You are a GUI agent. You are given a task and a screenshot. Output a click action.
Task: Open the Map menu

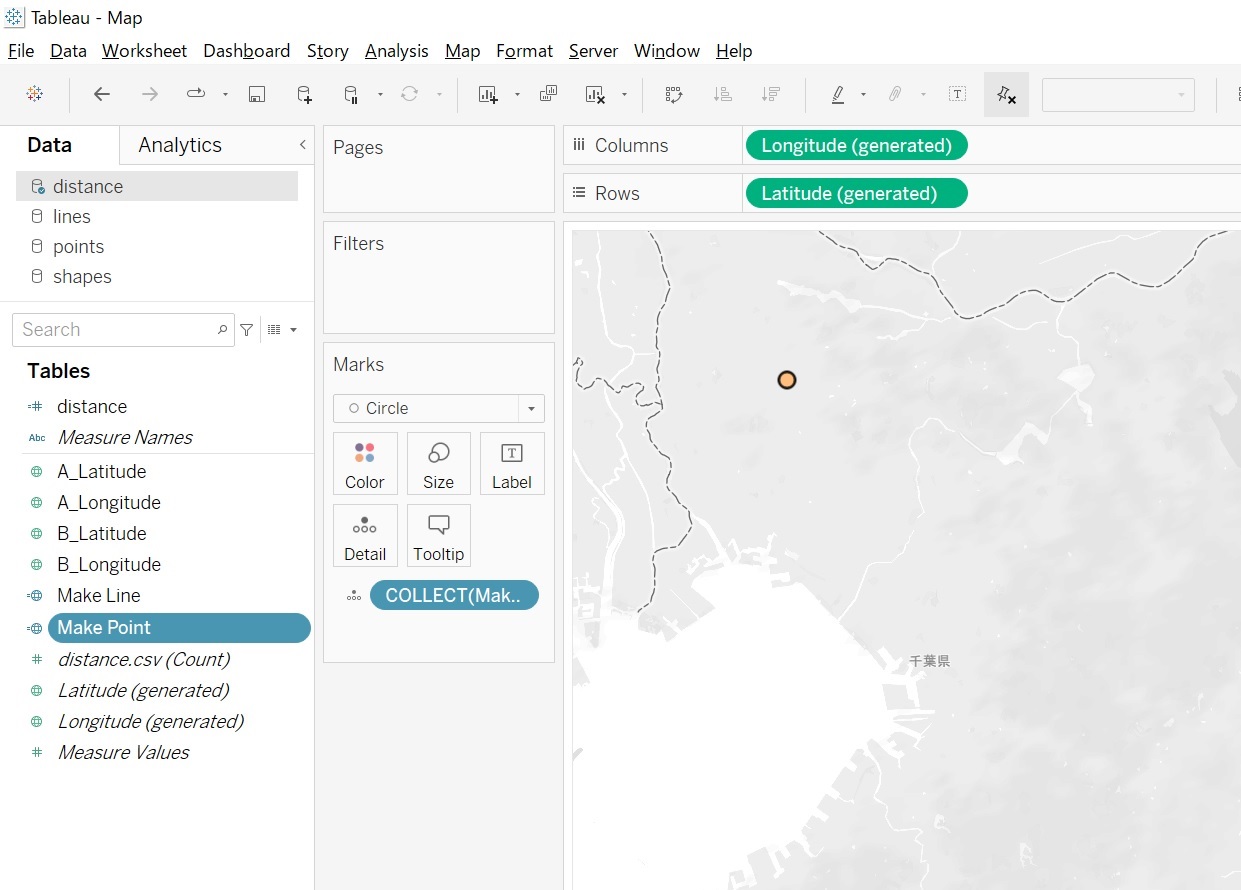pos(462,51)
